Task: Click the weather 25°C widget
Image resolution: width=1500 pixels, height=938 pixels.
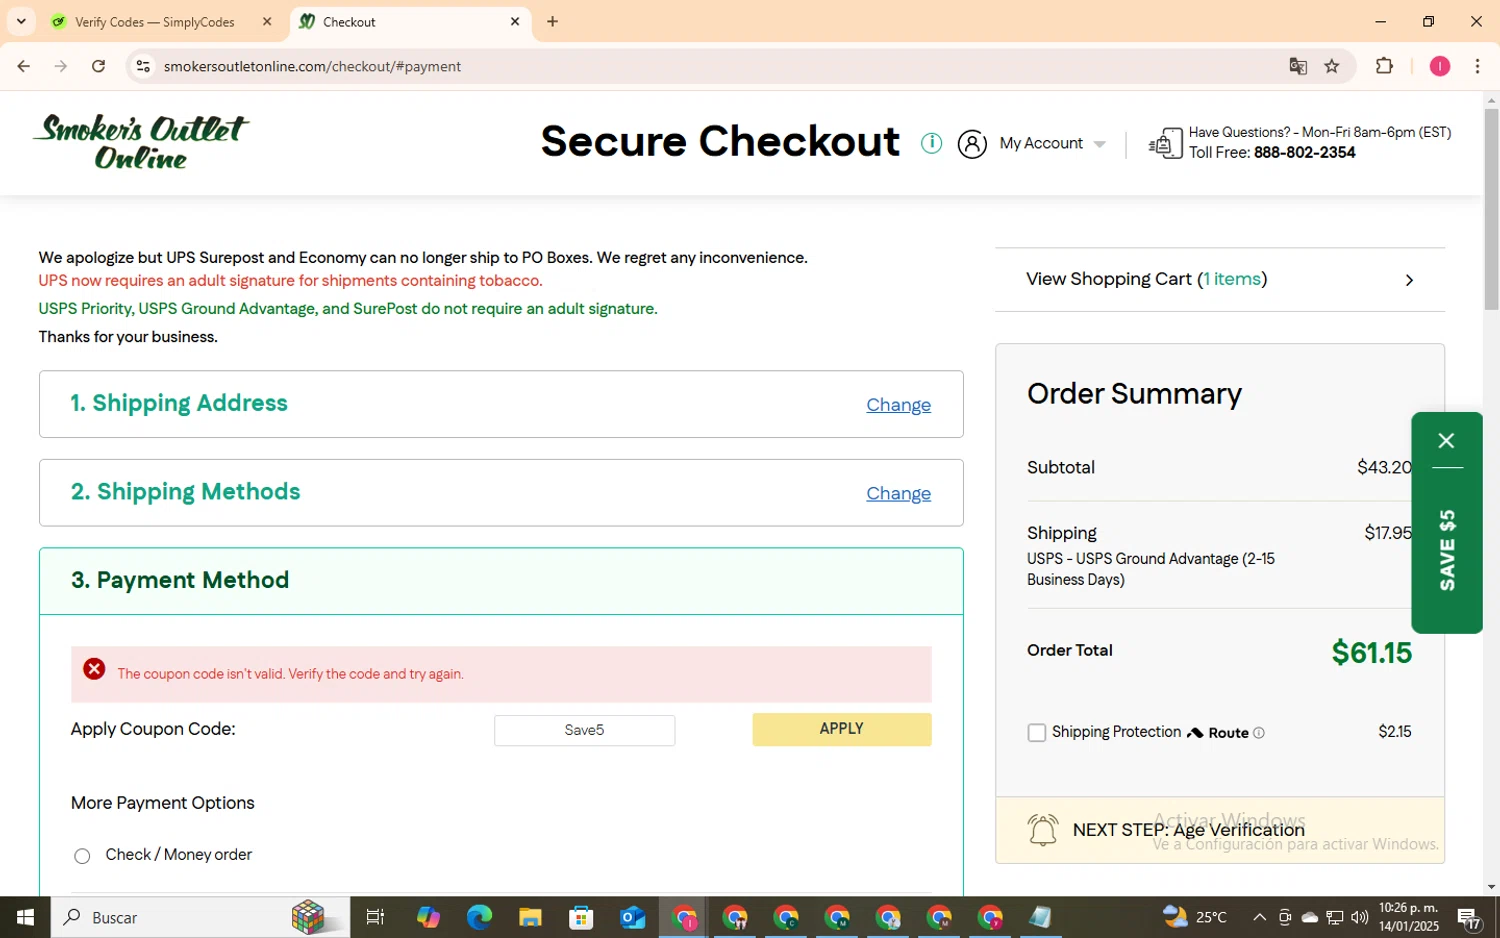Action: [x=1196, y=917]
